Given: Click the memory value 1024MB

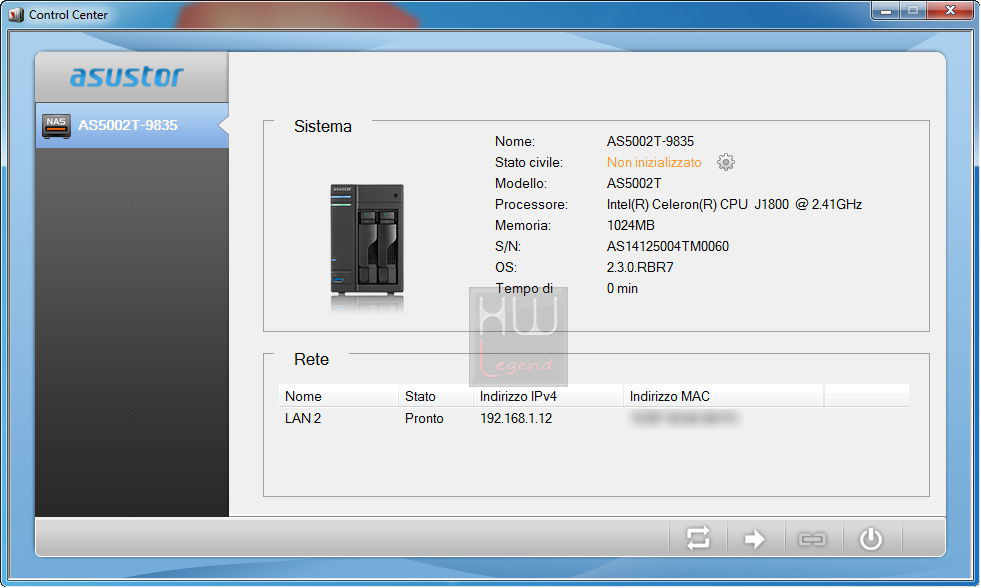Looking at the screenshot, I should (631, 225).
